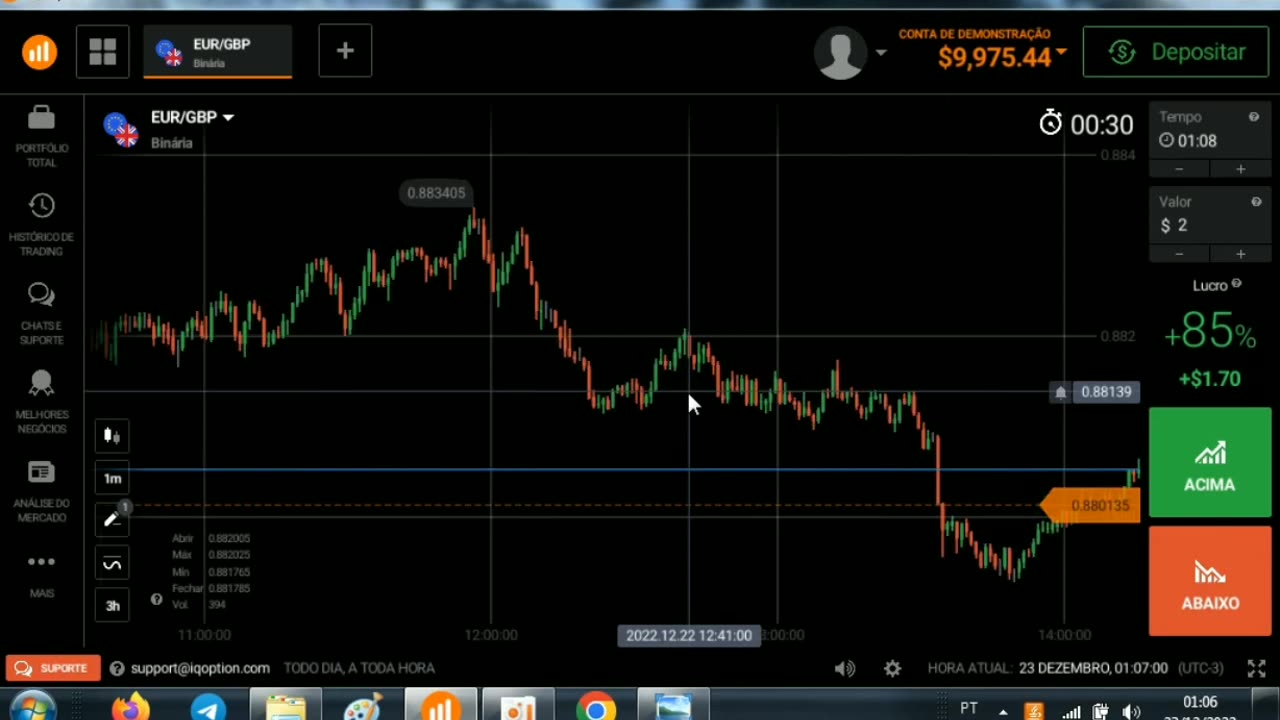This screenshot has height=720, width=1280.
Task: Select the 1m candle interval button
Action: 112,479
